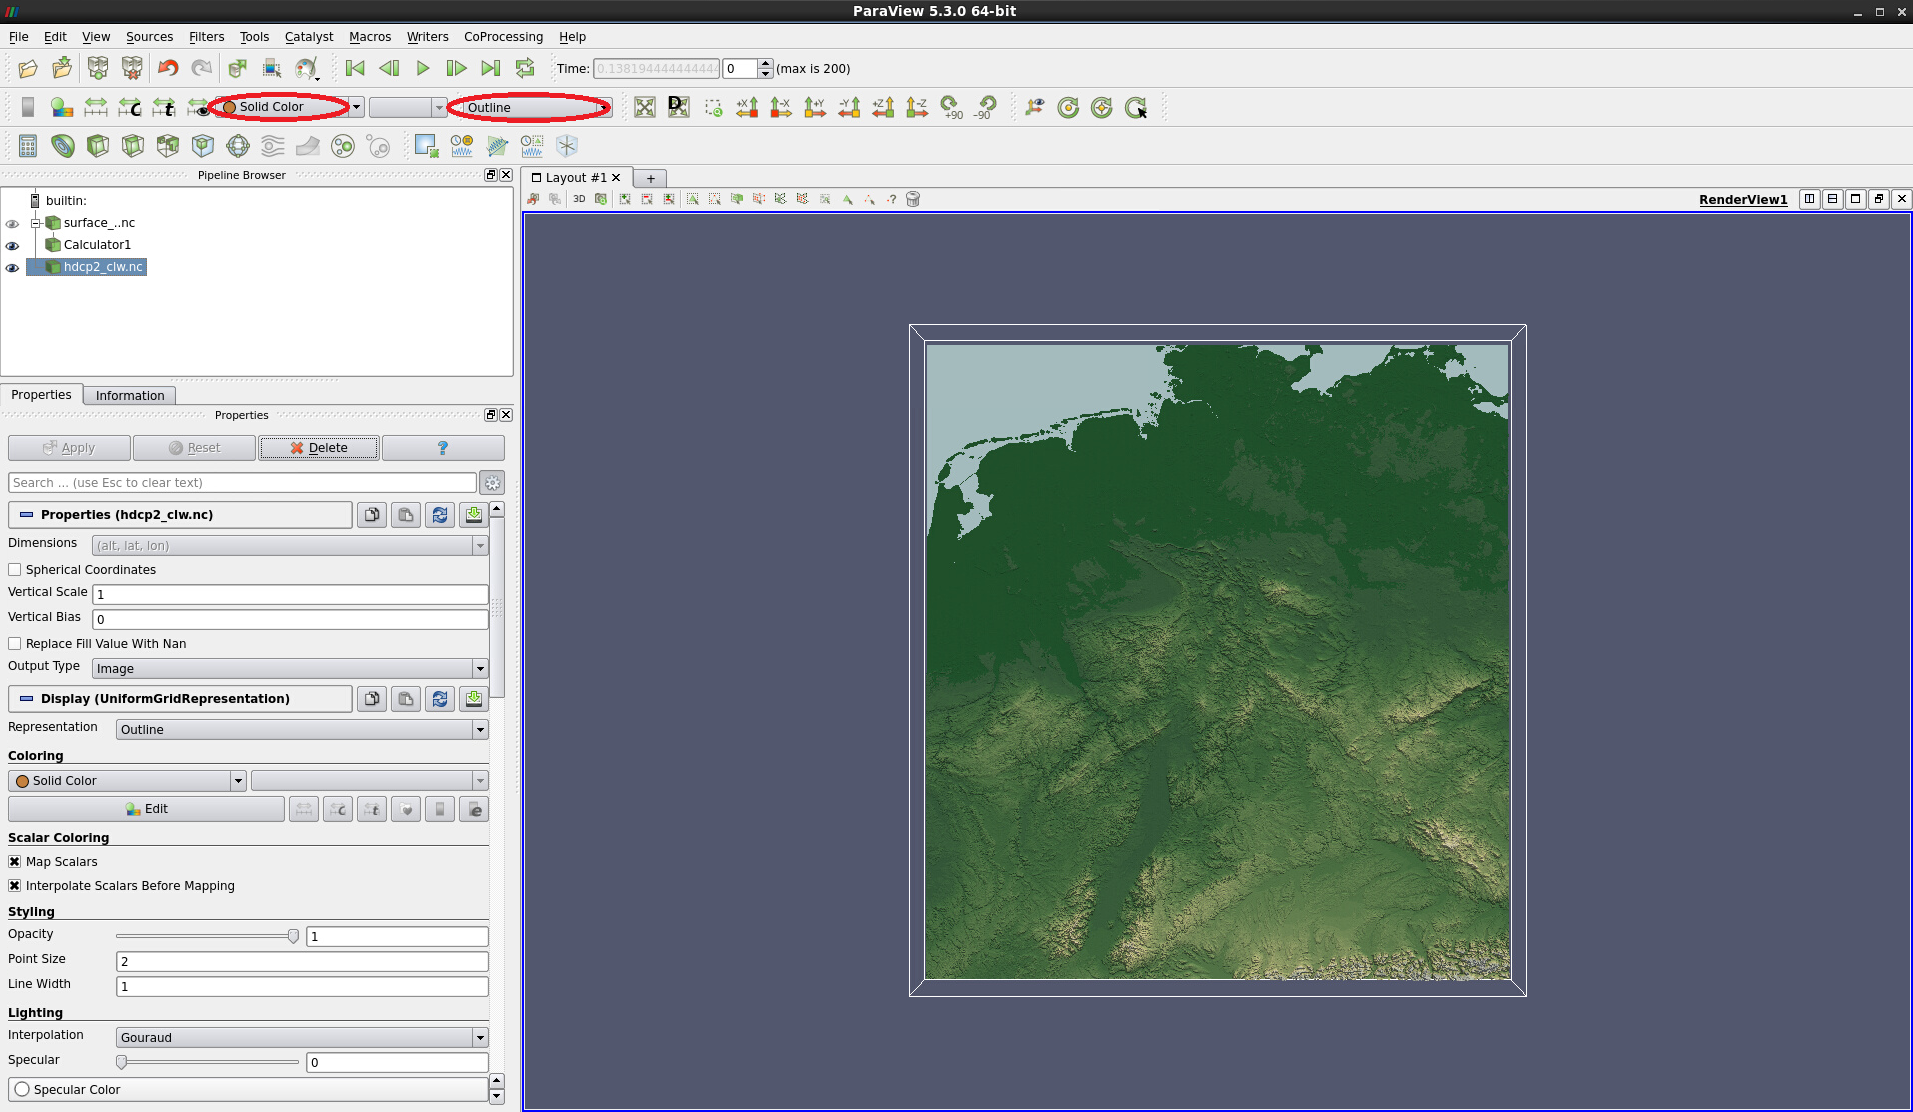Click the Opacity slider handle
The width and height of the screenshot is (1913, 1112).
point(293,937)
